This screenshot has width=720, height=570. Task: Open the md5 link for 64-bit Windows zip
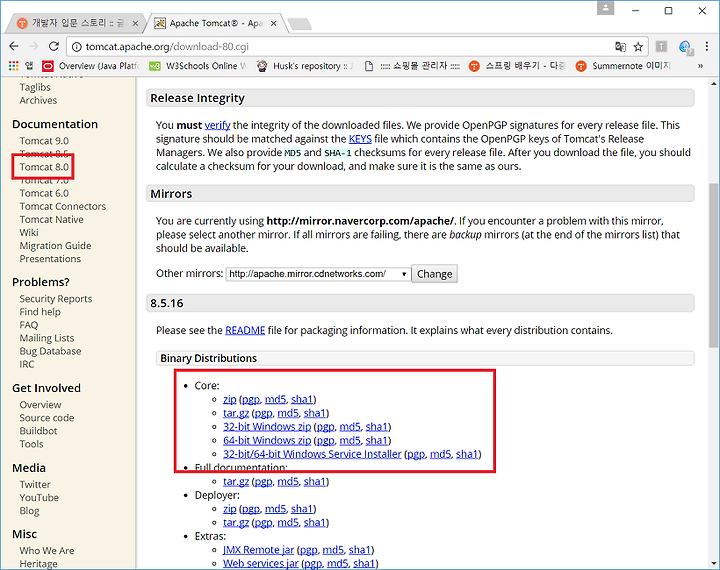click(350, 440)
